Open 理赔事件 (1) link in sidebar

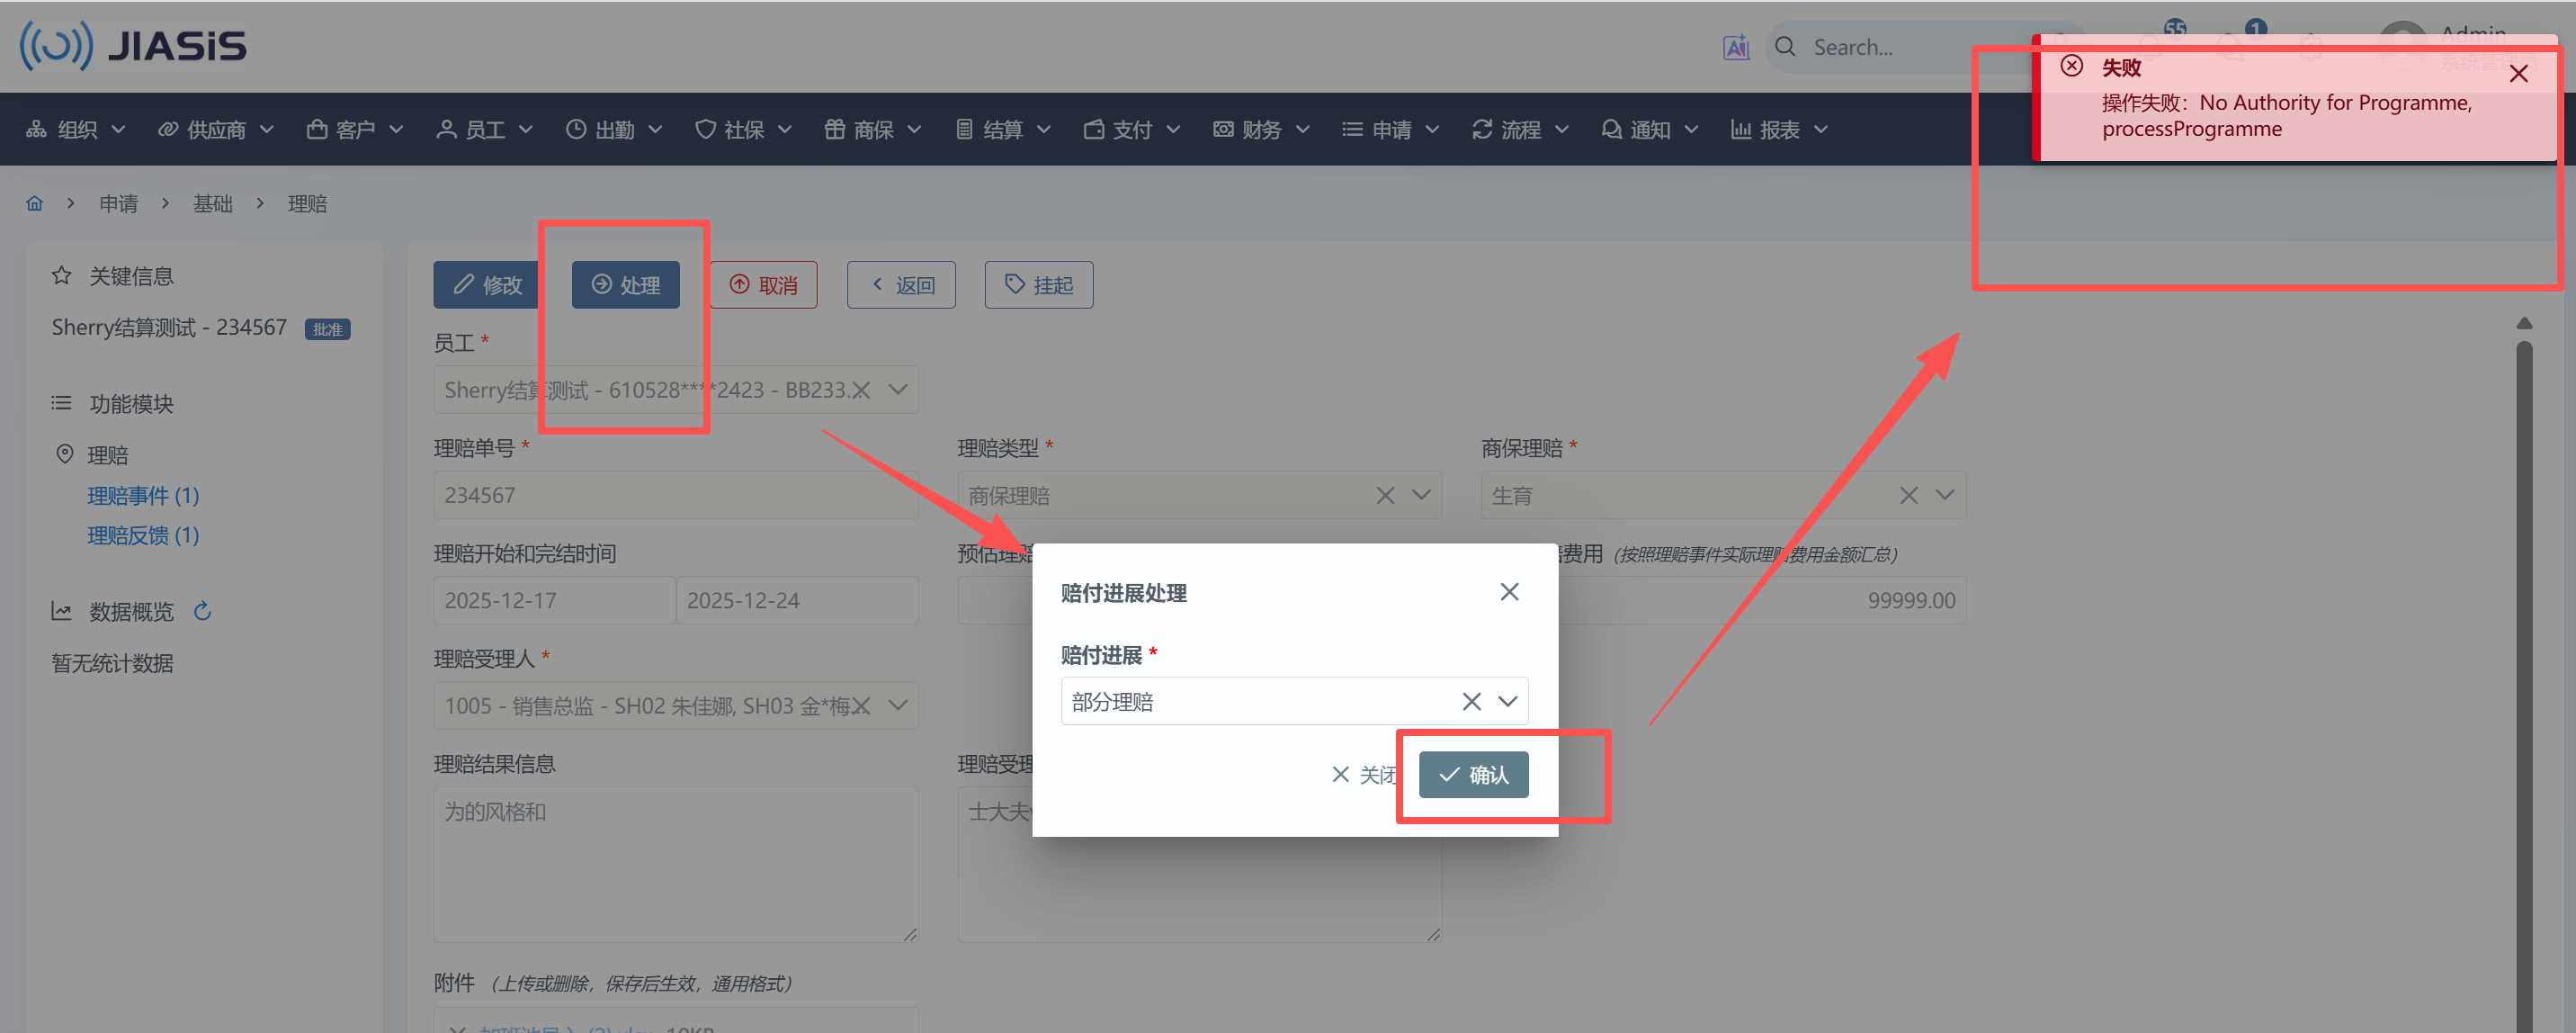(143, 496)
